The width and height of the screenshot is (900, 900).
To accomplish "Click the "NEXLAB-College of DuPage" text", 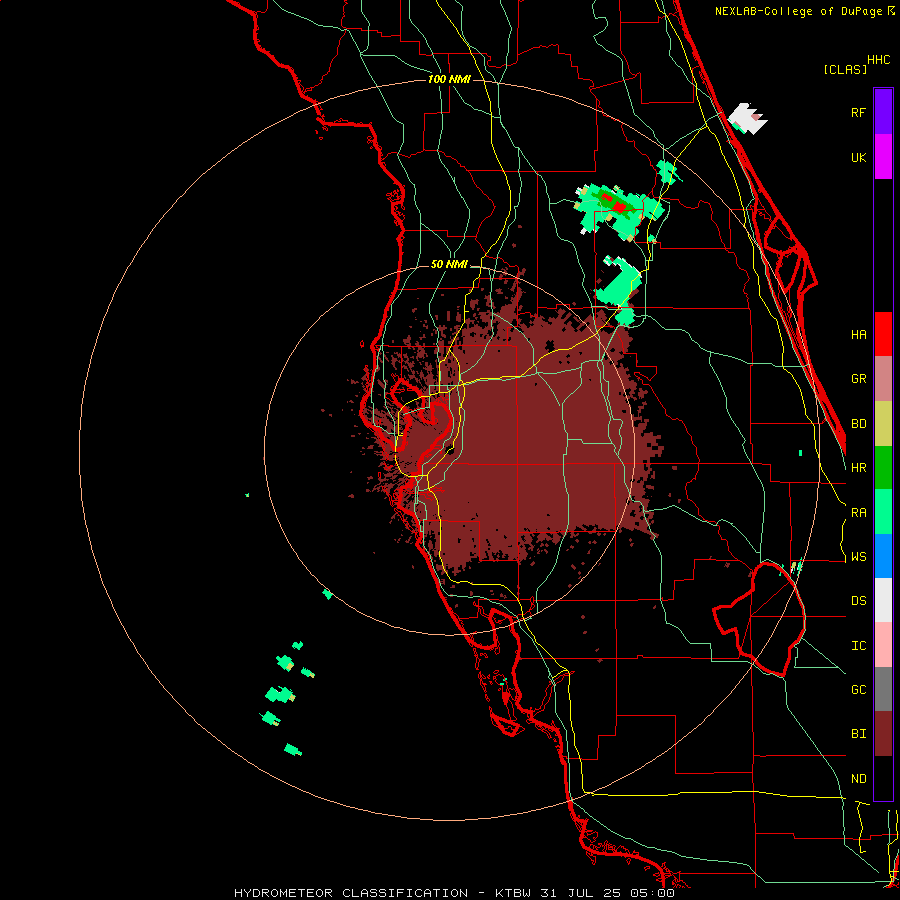I will point(799,11).
